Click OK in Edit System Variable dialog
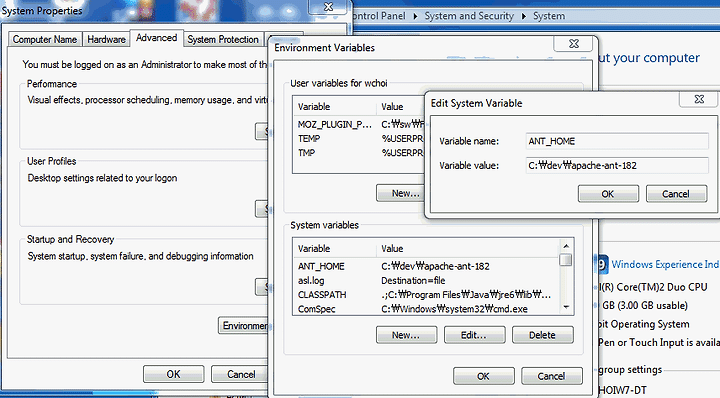Viewport: 720px width, 398px height. coord(608,194)
